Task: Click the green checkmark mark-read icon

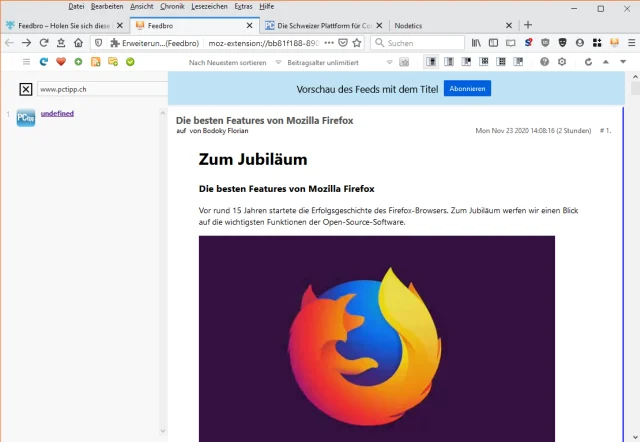Action: (x=130, y=62)
